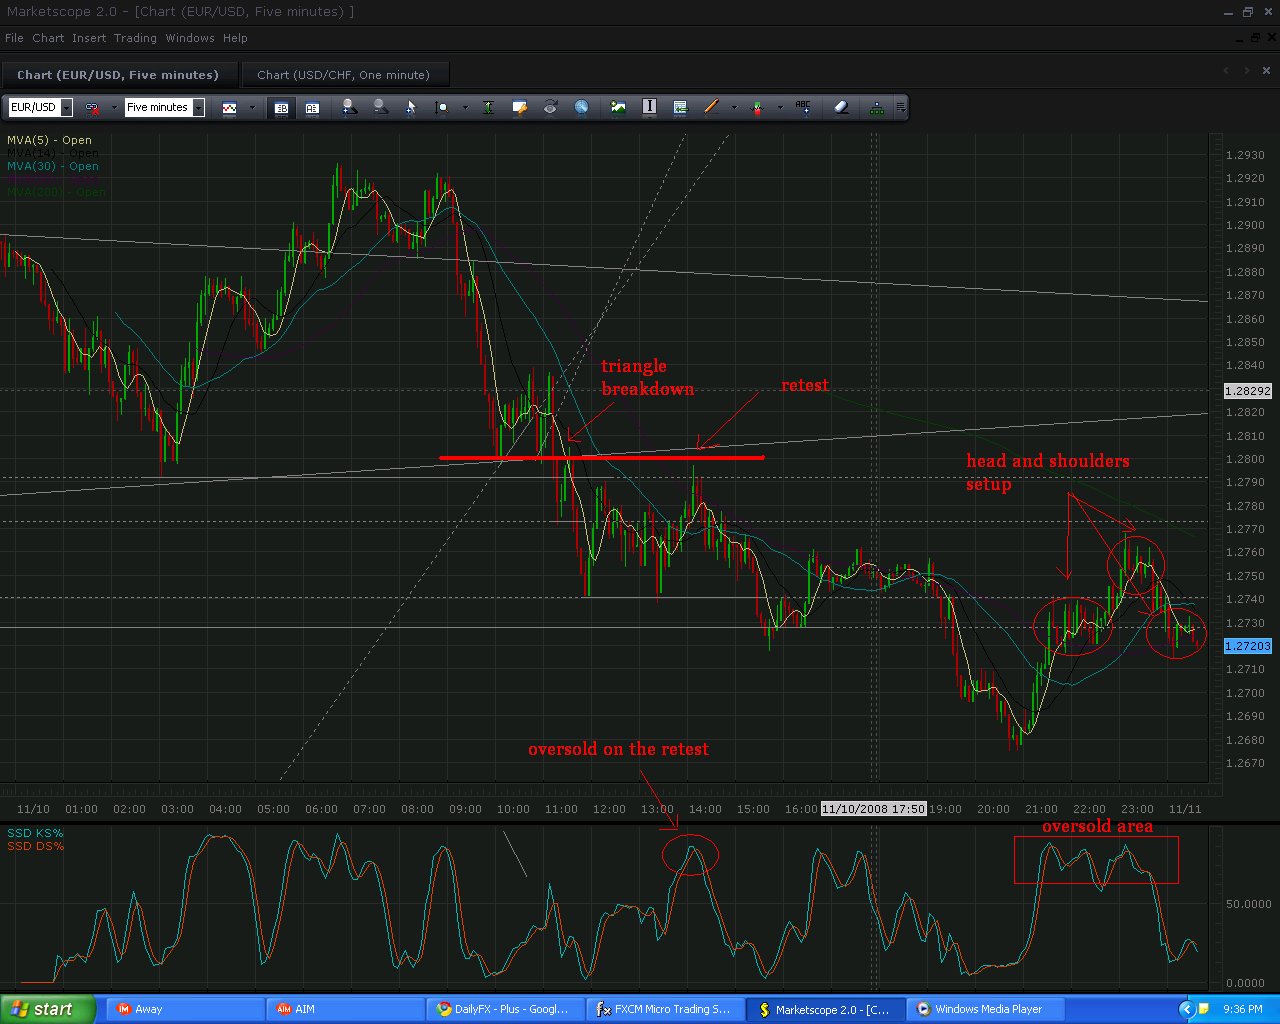The height and width of the screenshot is (1024, 1280).
Task: Click the green hierarchy structure icon
Action: coord(877,107)
